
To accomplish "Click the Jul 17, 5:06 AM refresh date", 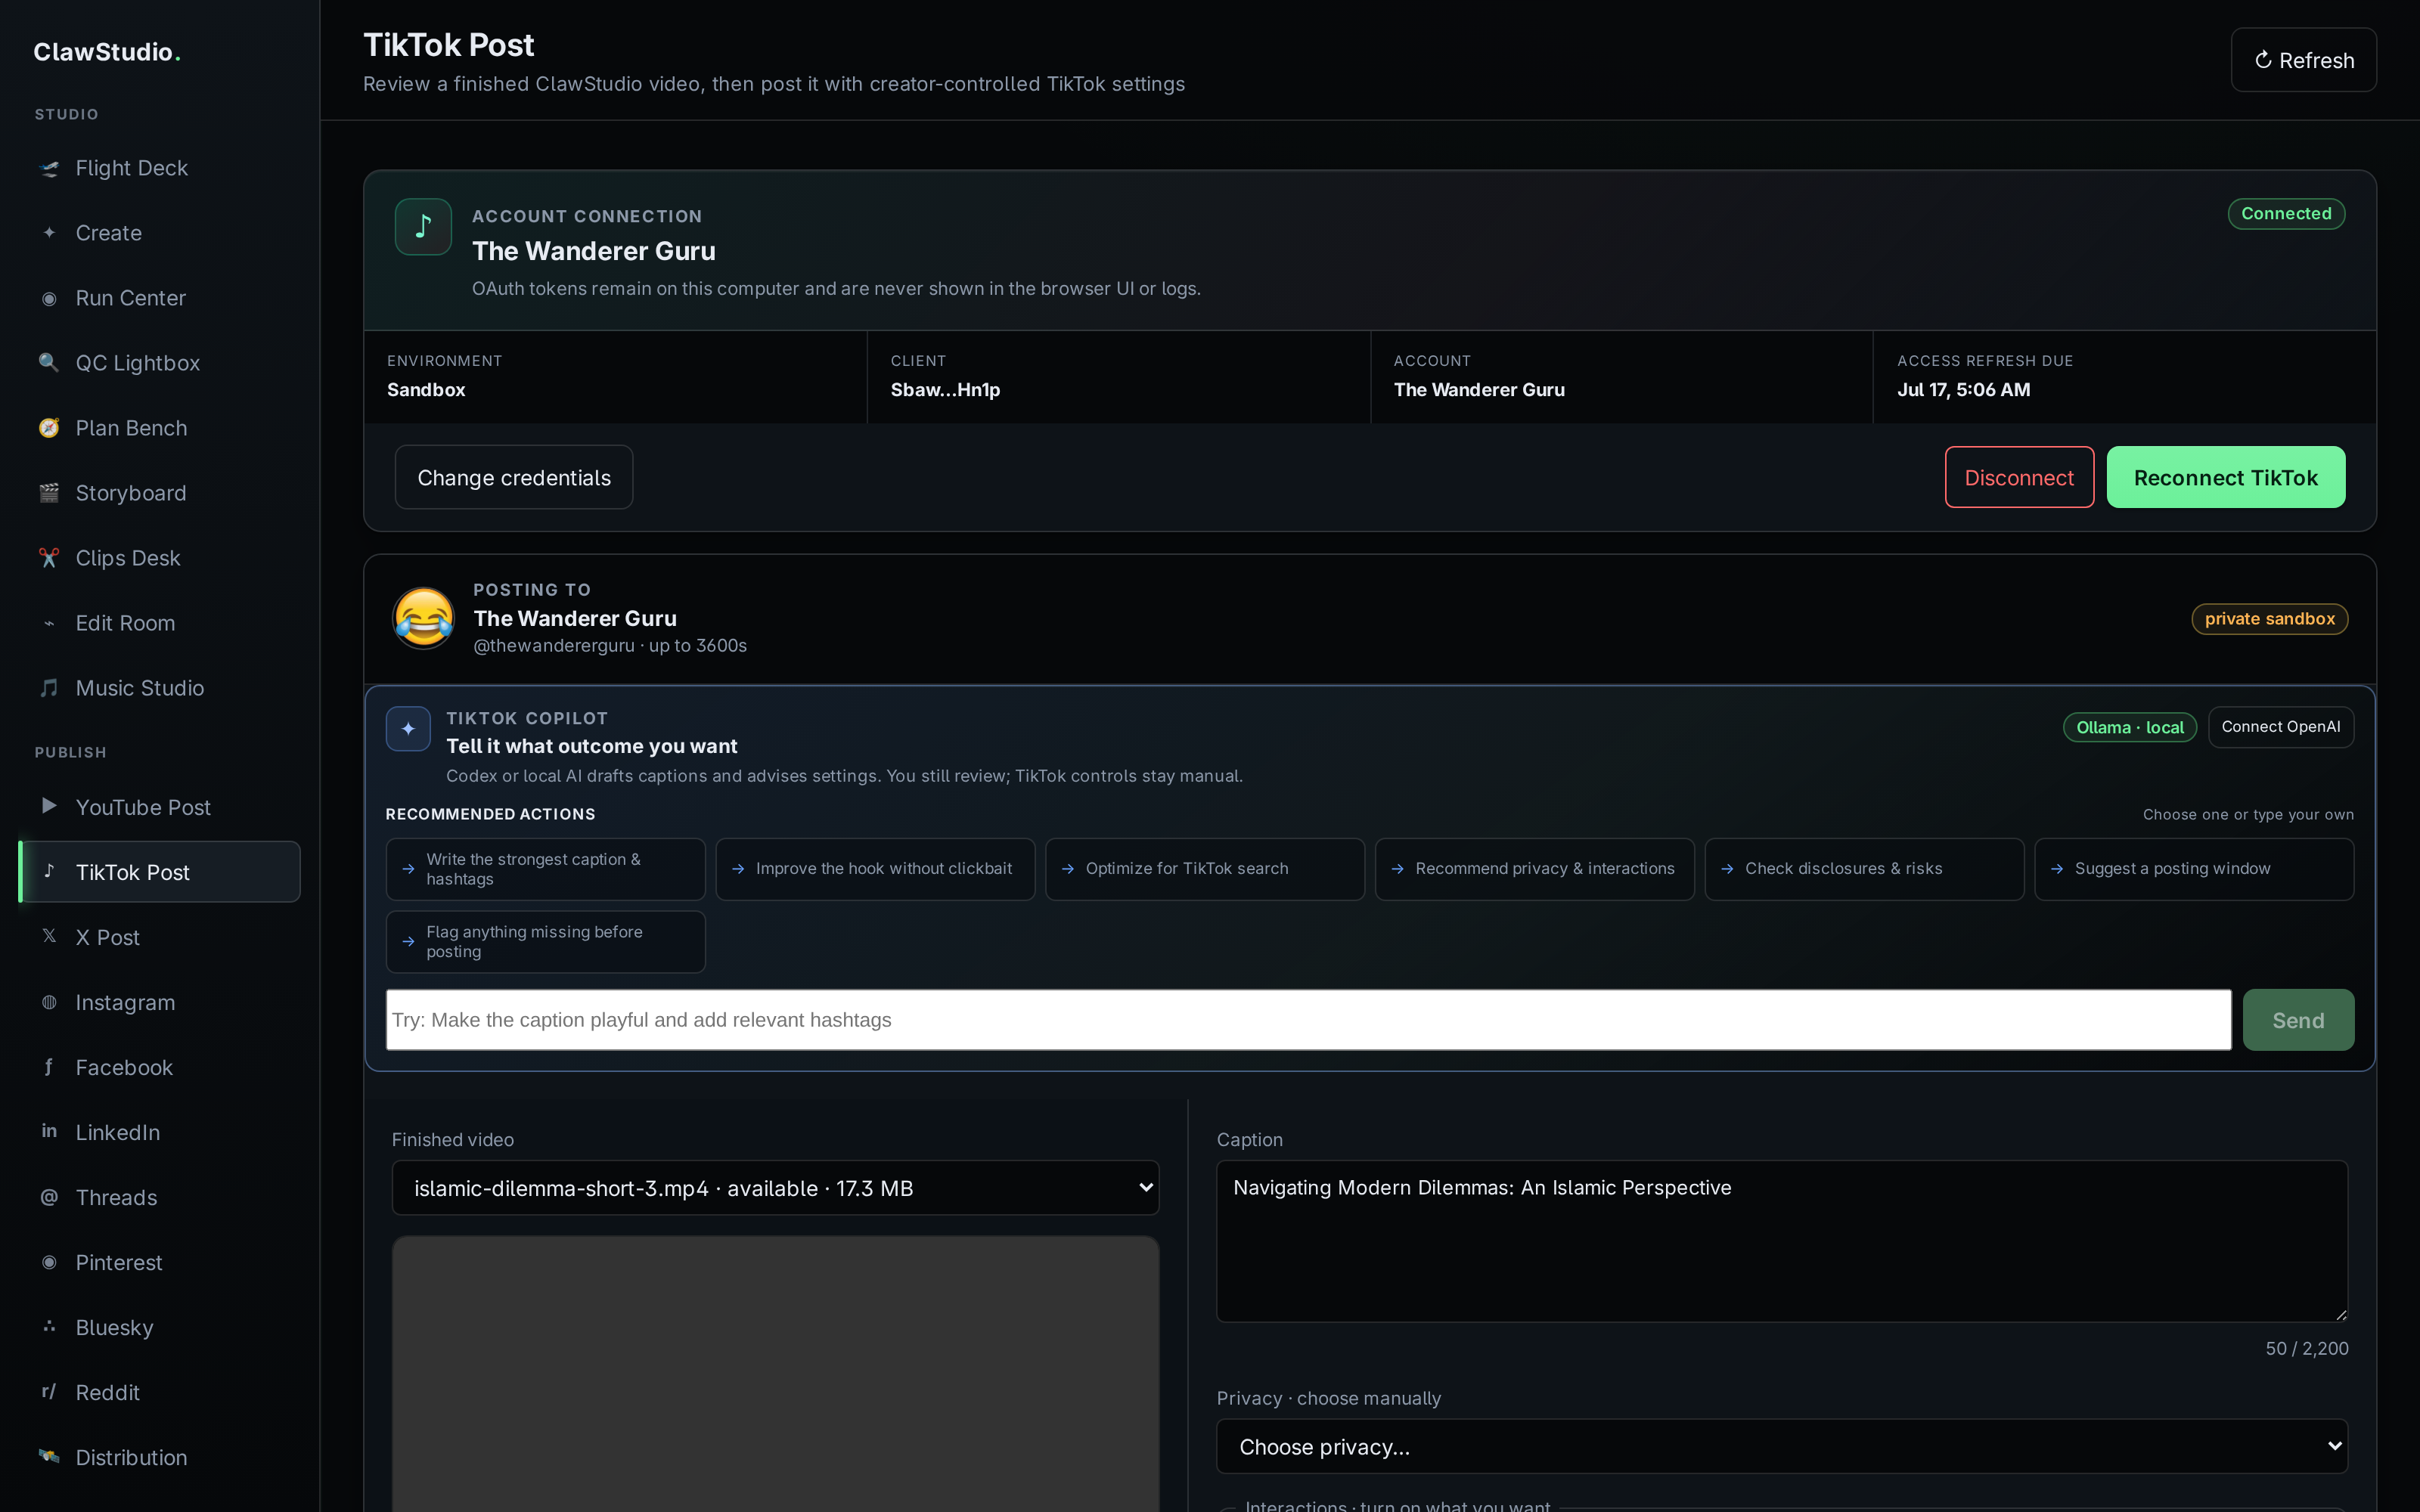I will [x=1963, y=390].
